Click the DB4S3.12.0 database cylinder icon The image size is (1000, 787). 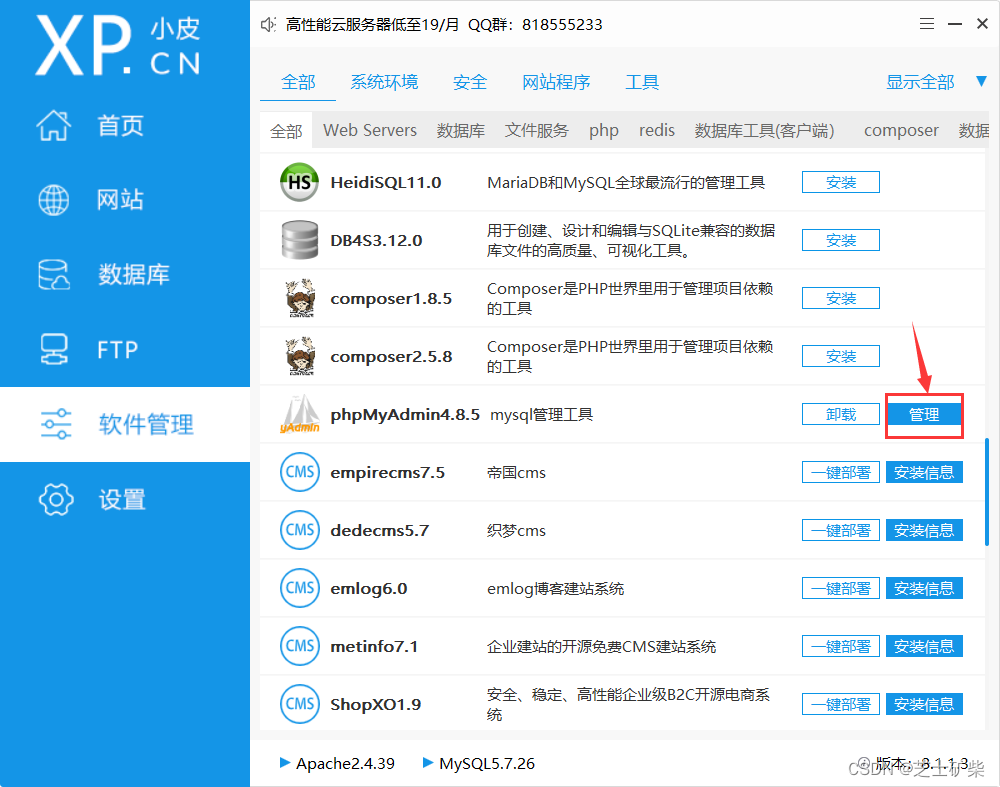(299, 240)
